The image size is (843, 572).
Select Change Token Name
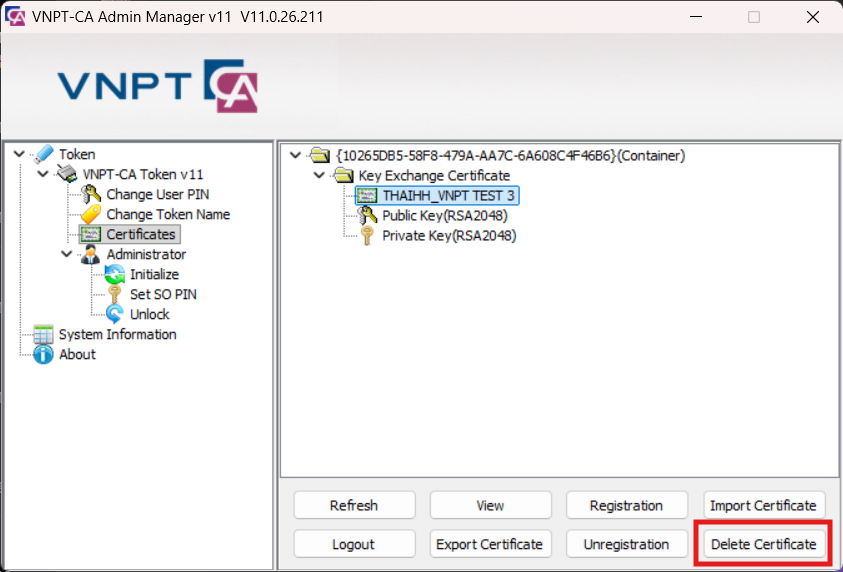click(x=168, y=214)
